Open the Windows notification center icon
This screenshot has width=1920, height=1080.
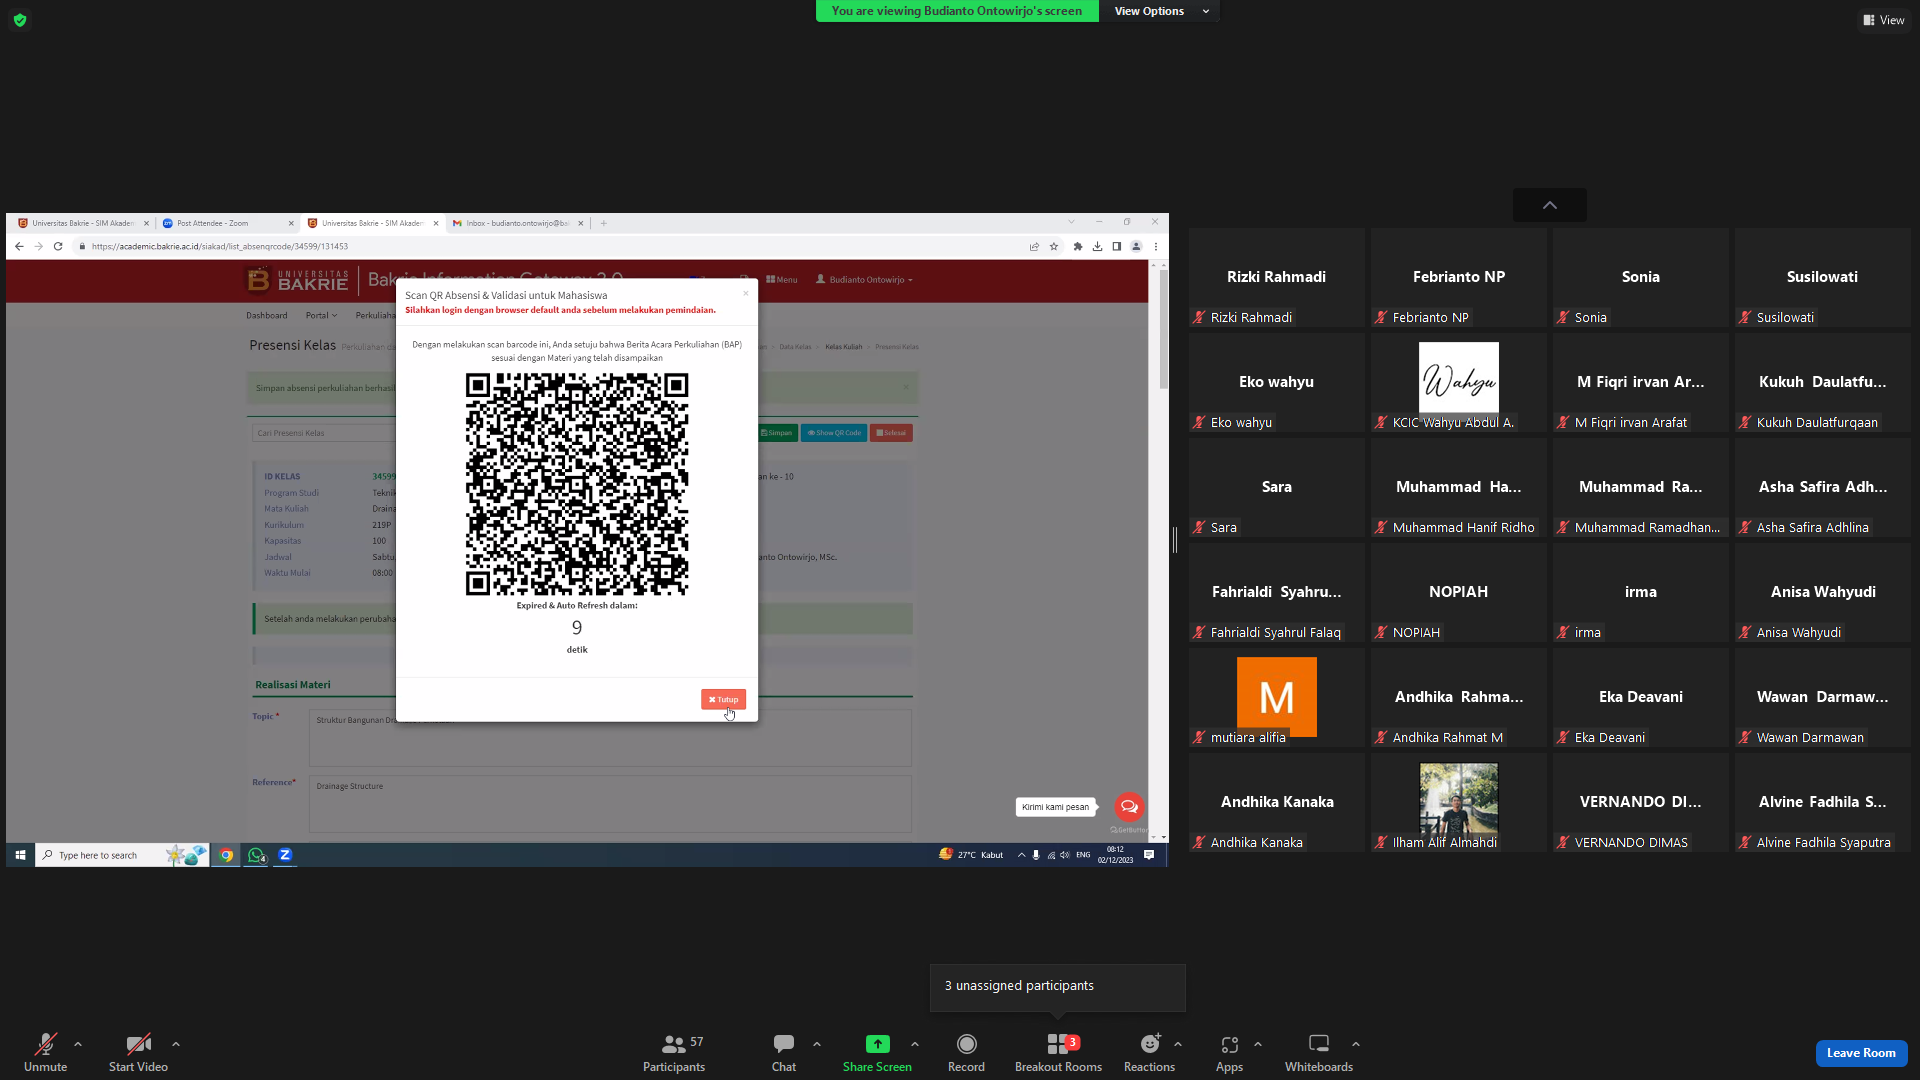tap(1149, 855)
